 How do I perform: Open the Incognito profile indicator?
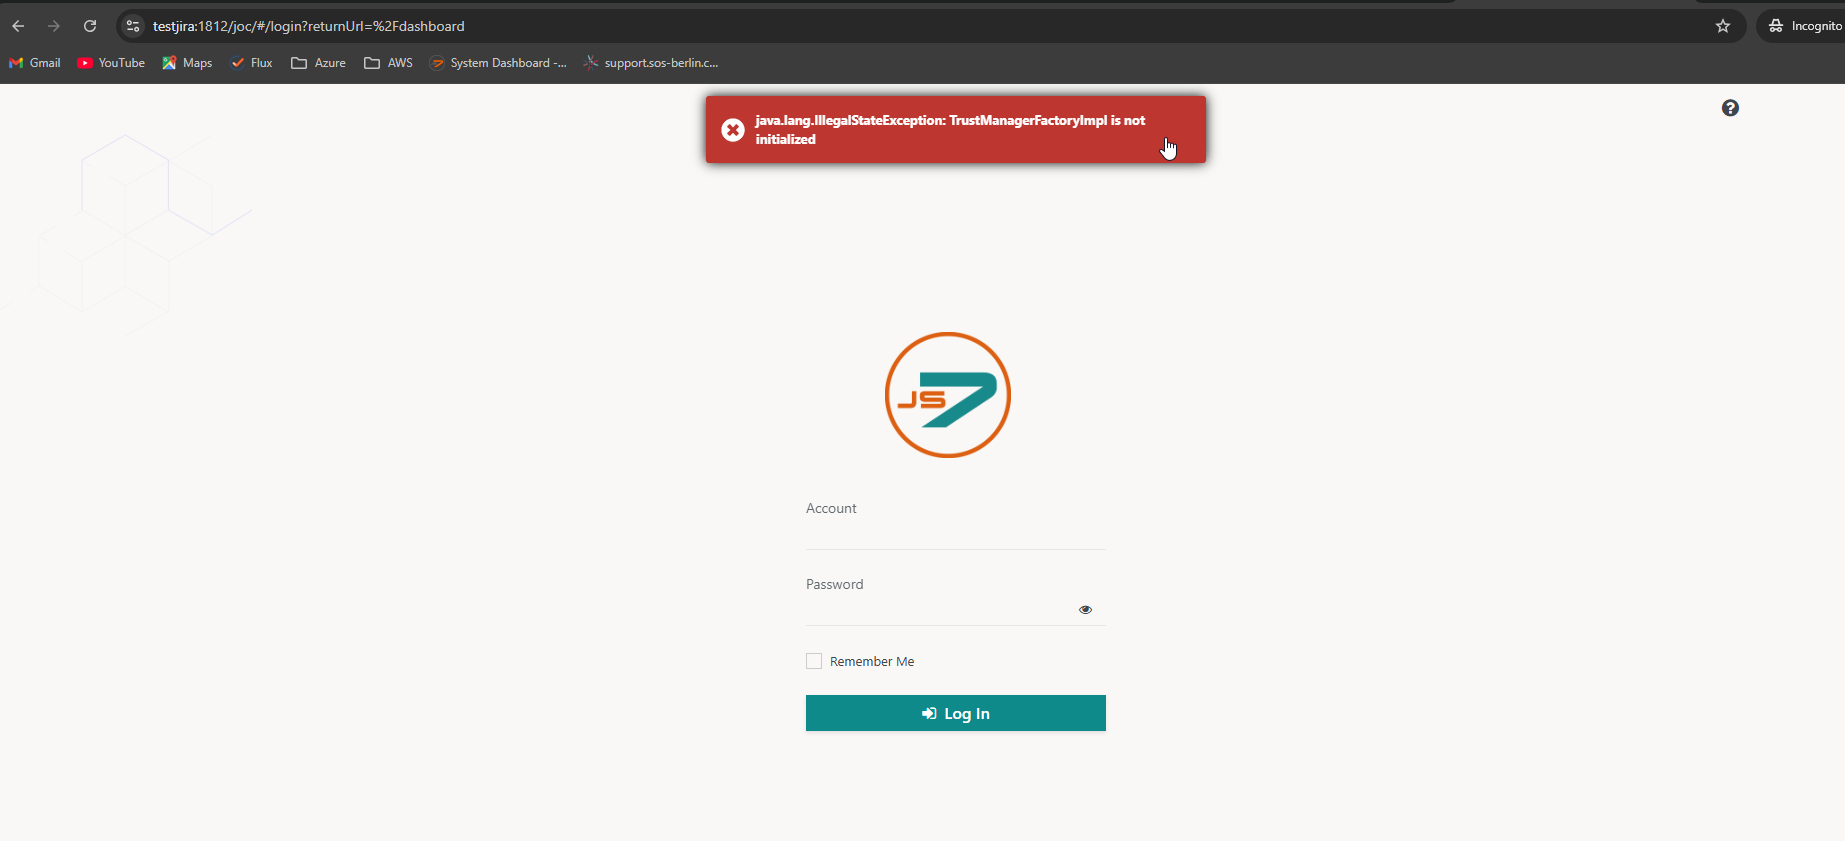1804,26
